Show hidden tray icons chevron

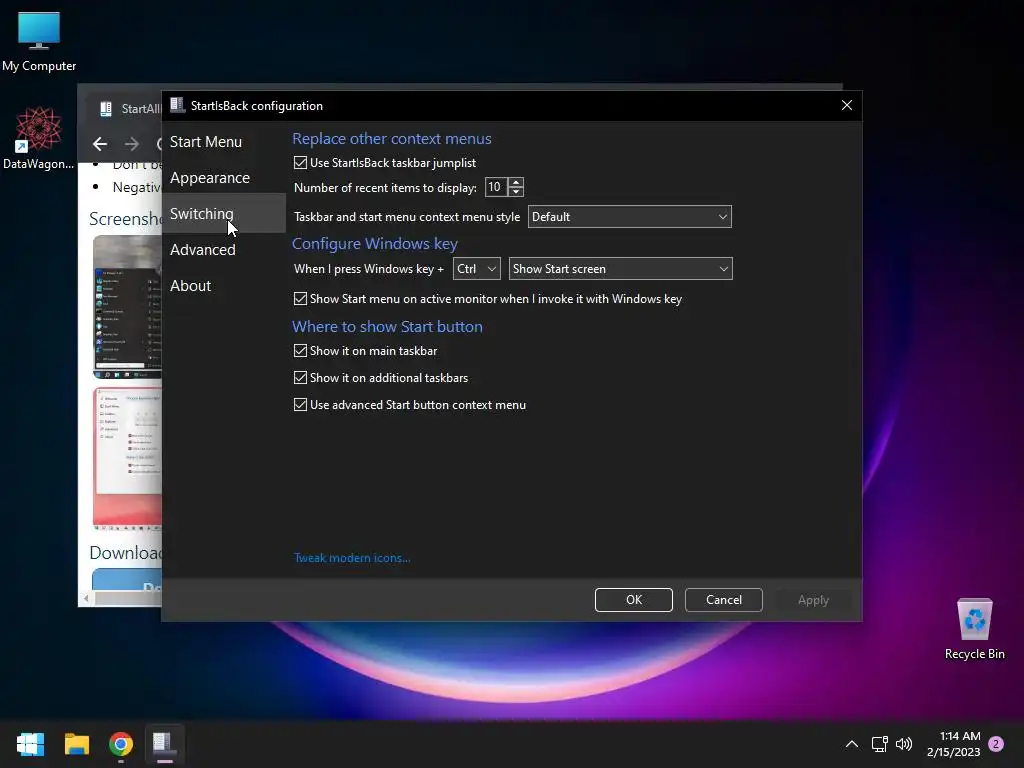(x=852, y=744)
